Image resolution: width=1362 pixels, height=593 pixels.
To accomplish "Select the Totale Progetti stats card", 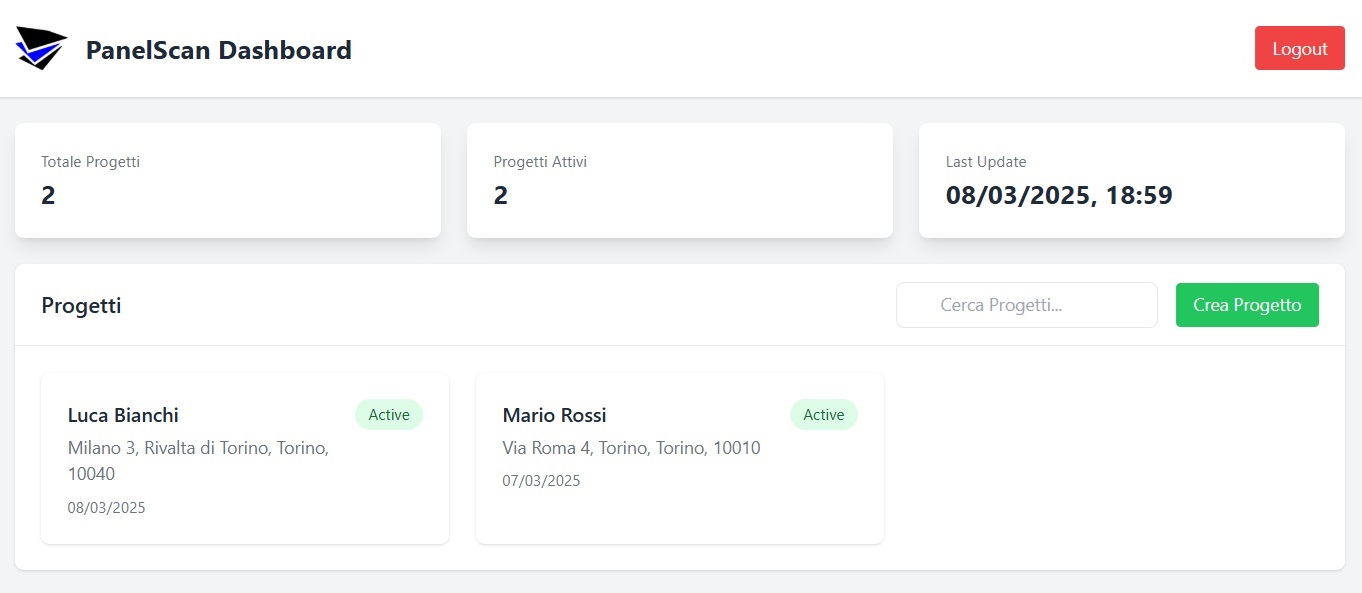I will point(228,180).
